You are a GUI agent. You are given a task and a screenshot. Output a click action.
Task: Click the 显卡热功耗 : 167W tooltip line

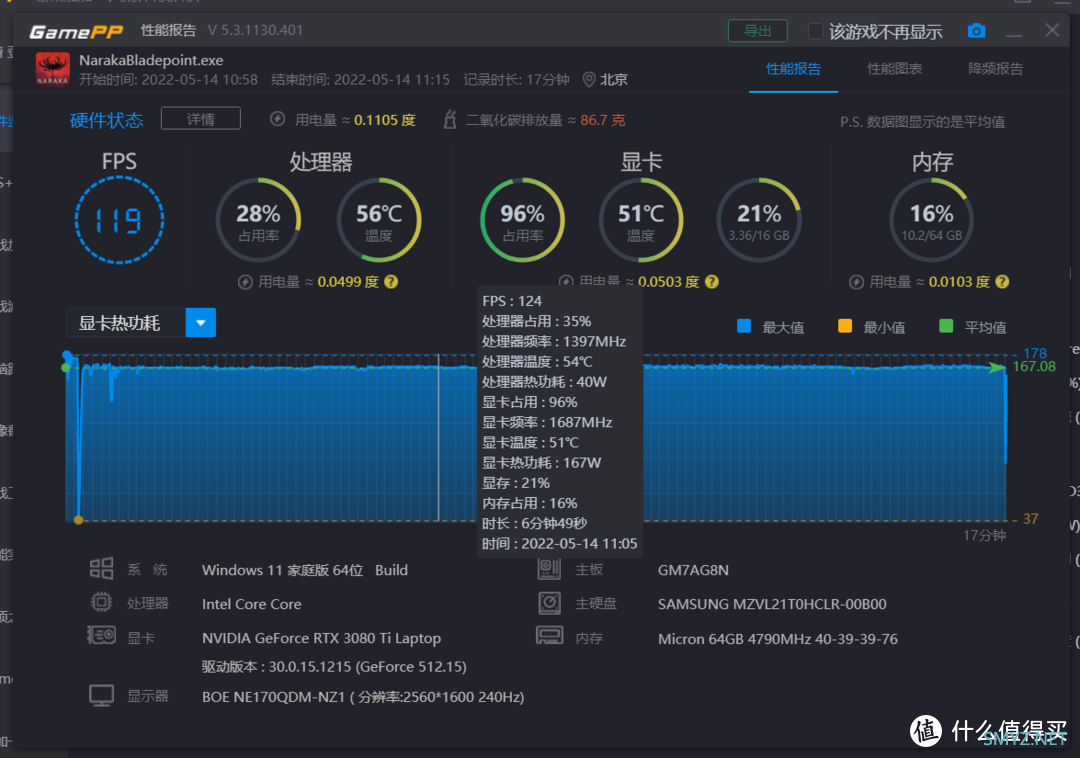coord(541,463)
